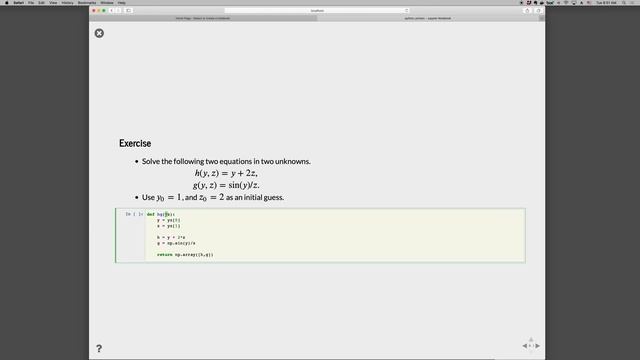Click Safari's forward navigation button
640x360 pixels.
[x=118, y=11]
